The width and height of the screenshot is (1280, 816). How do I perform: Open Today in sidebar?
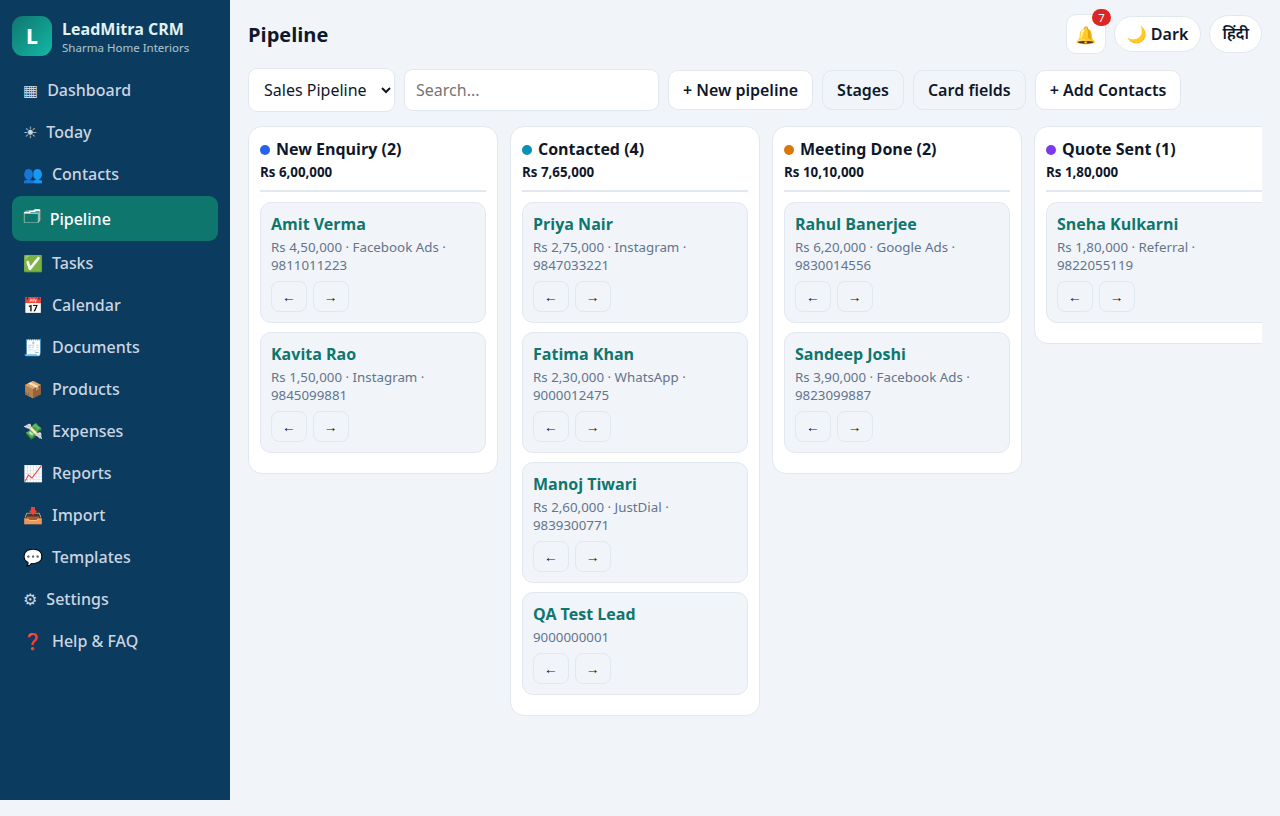[115, 132]
